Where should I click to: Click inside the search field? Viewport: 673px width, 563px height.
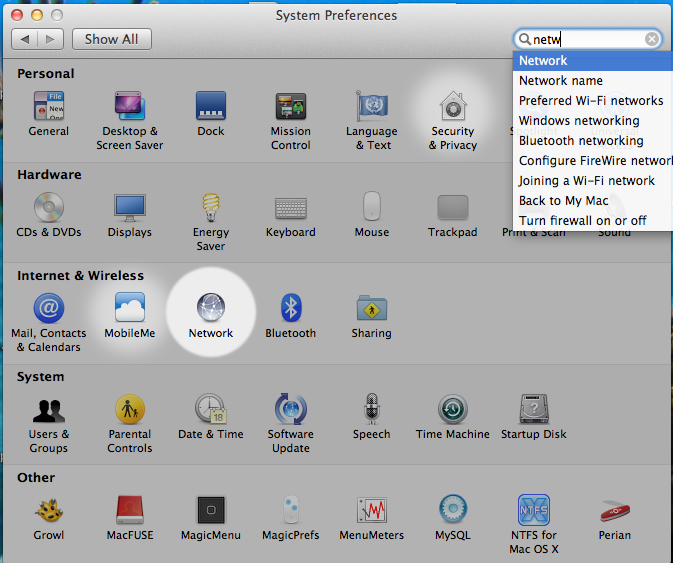(588, 39)
